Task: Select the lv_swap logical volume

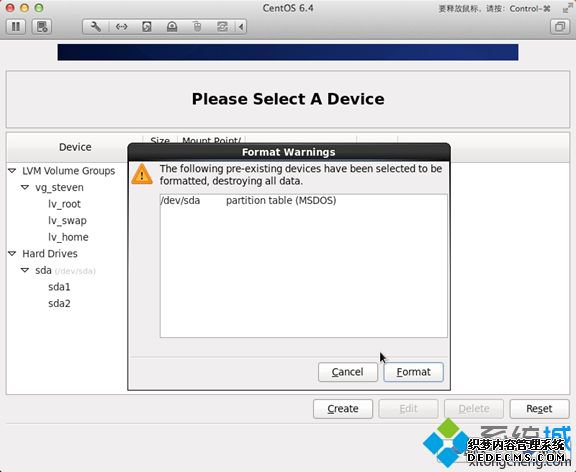Action: point(67,220)
